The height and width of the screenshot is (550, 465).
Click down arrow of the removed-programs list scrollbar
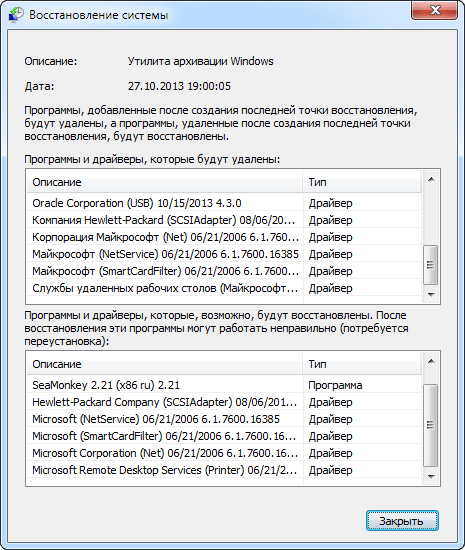click(431, 294)
